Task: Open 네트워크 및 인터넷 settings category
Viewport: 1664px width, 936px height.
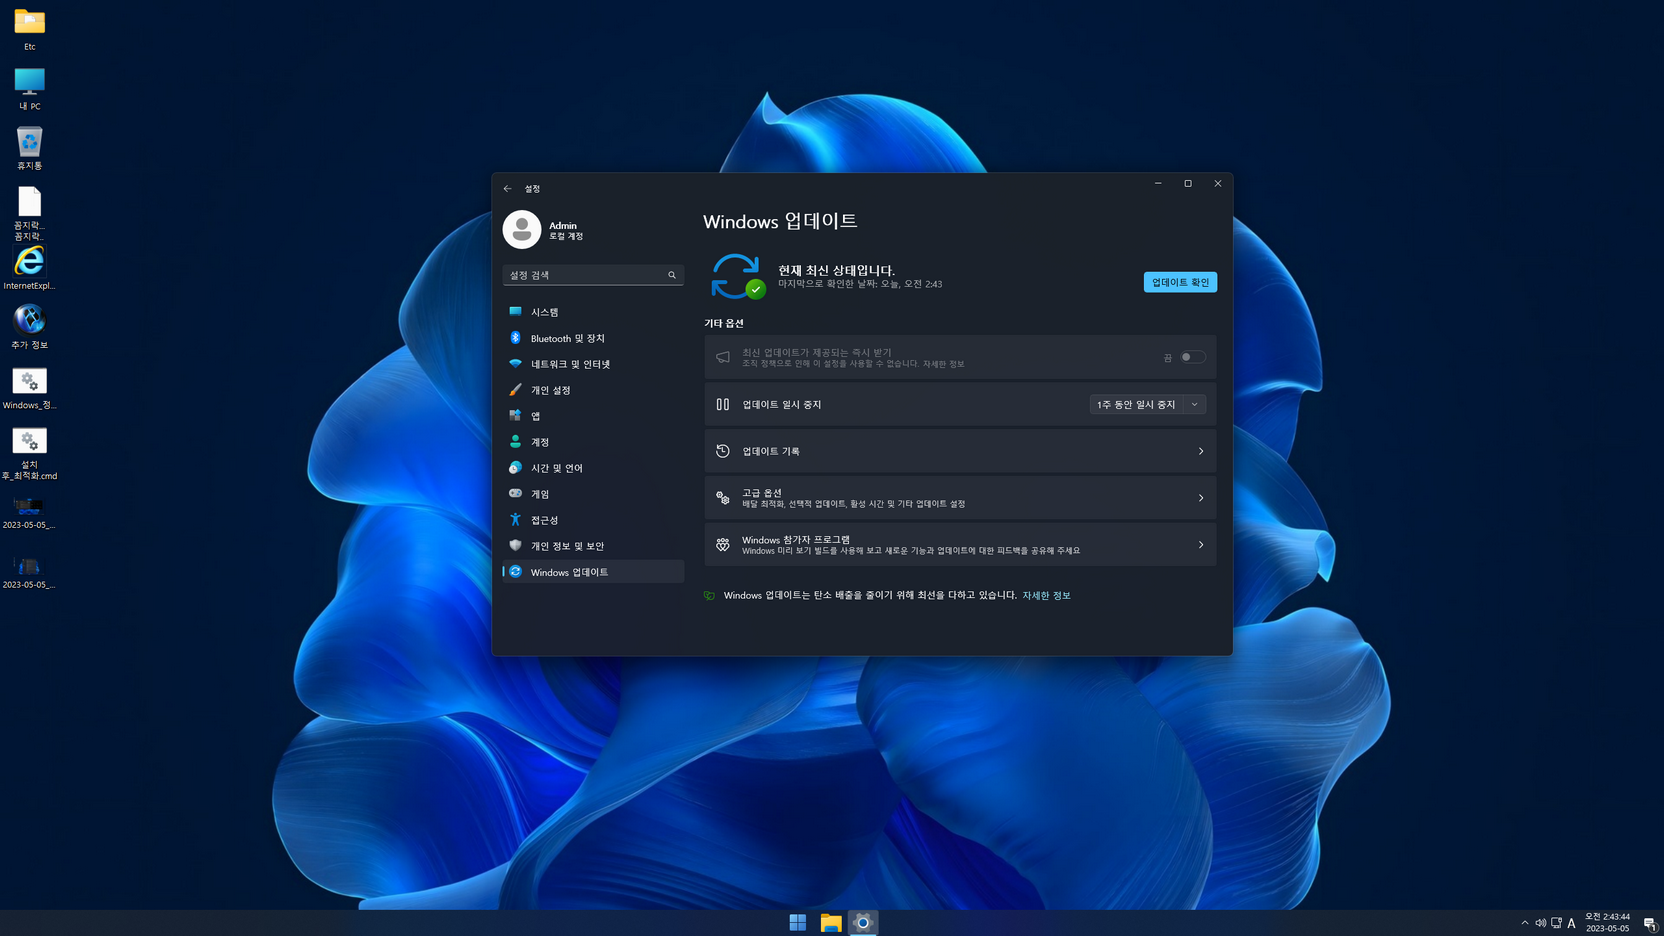Action: tap(593, 364)
